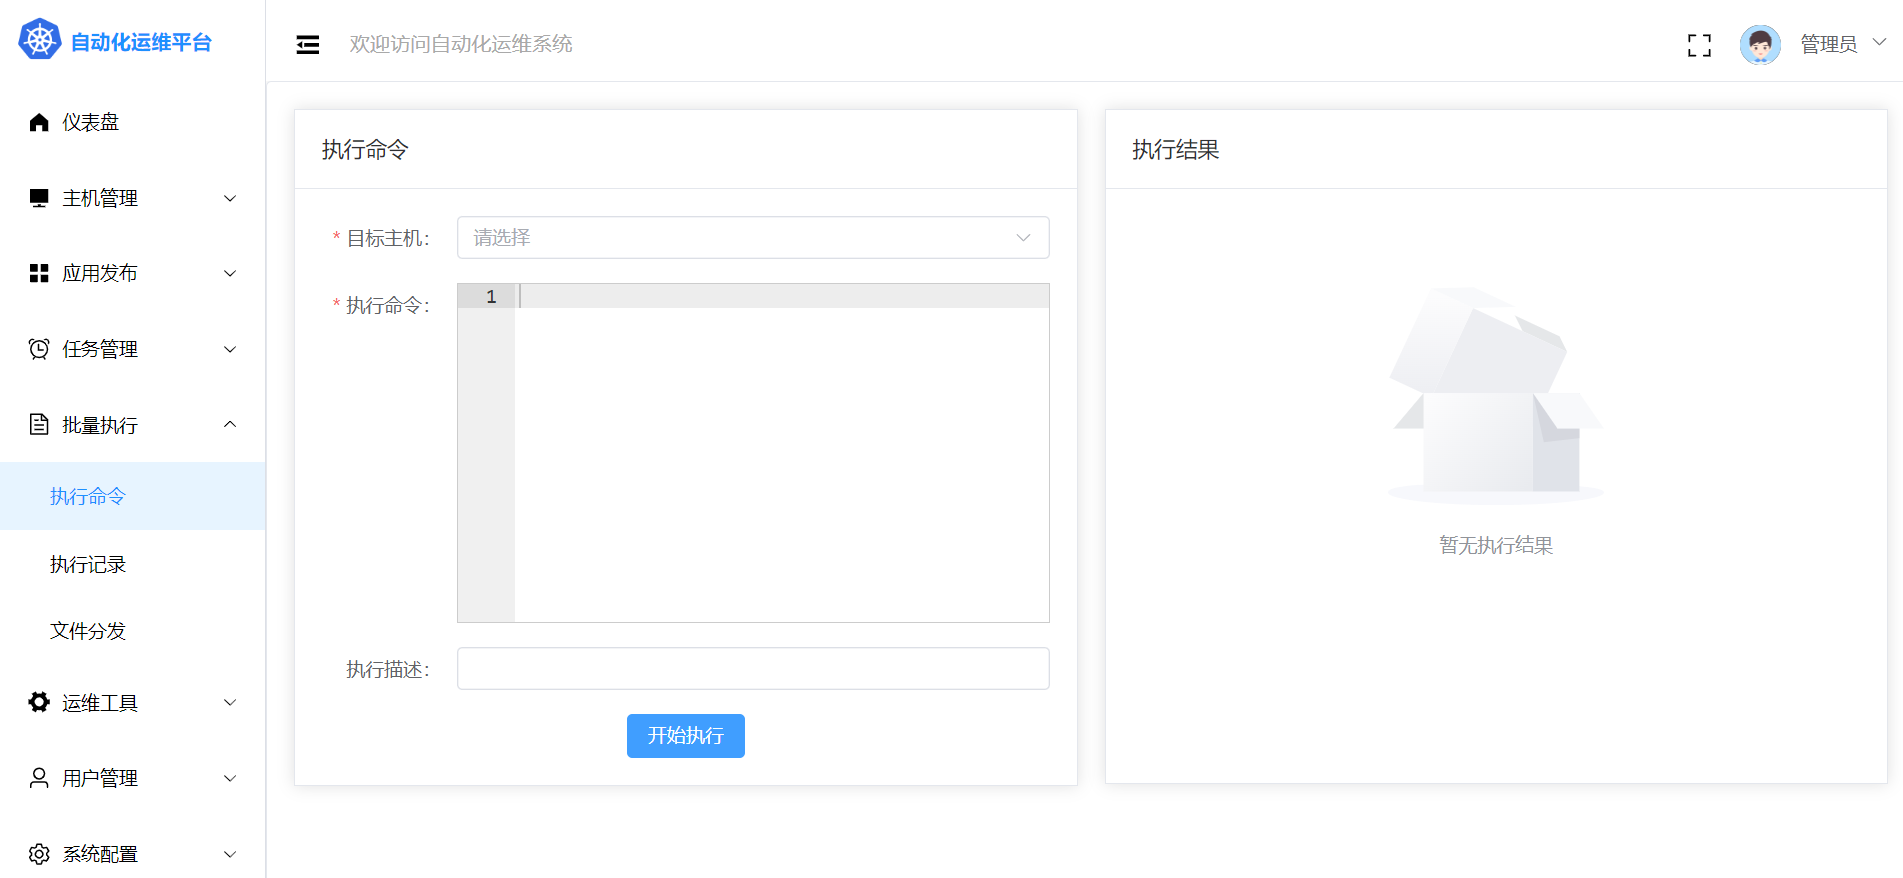Screen dimensions: 1903x878
Task: Expand the 系统配置 menu chevron
Action: pos(230,854)
